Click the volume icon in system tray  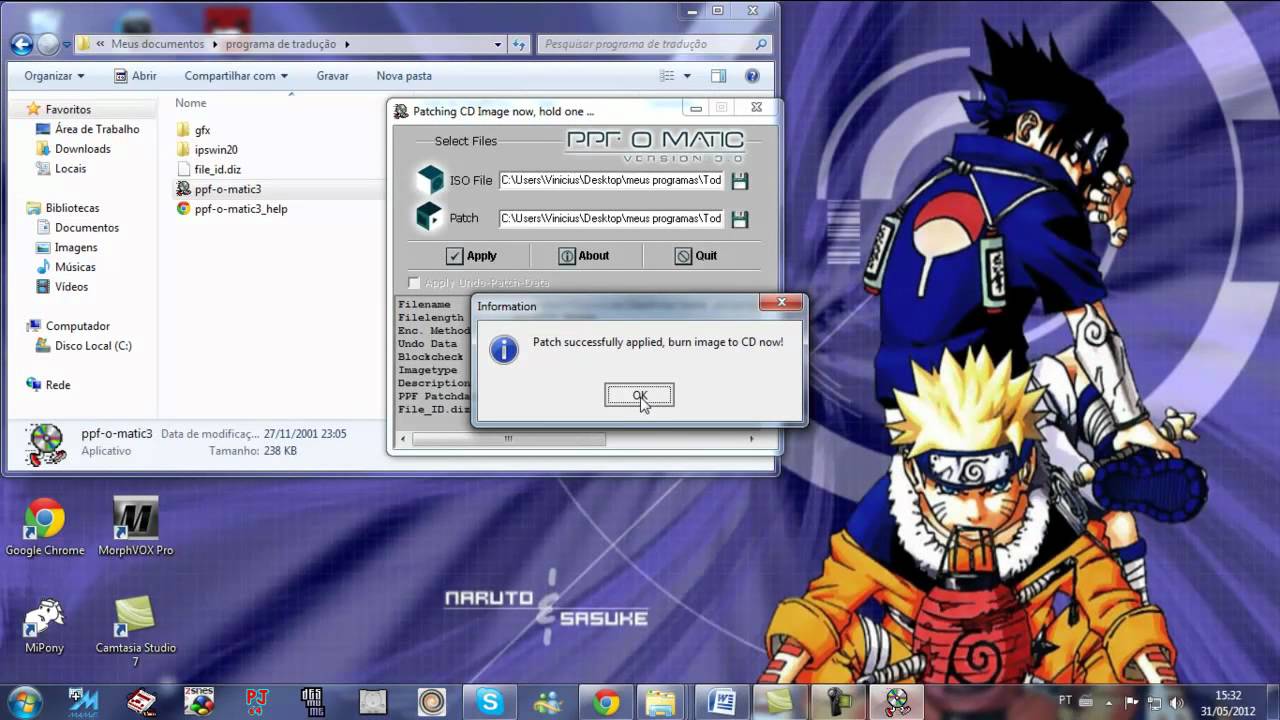[1176, 703]
